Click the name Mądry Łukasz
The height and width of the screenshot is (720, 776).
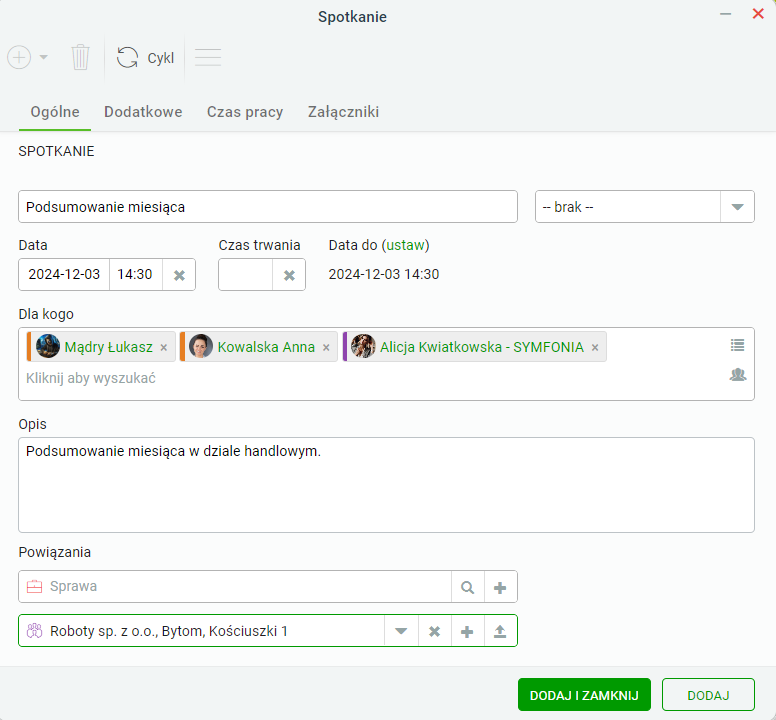click(x=108, y=347)
